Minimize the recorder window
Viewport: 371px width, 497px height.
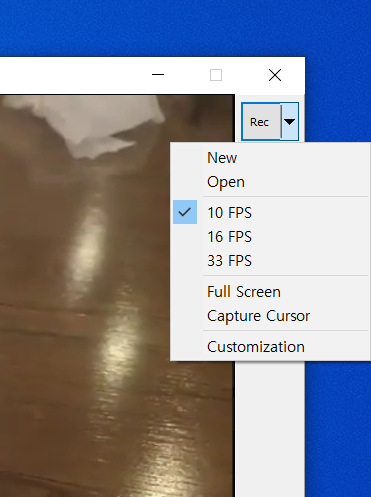(x=158, y=75)
